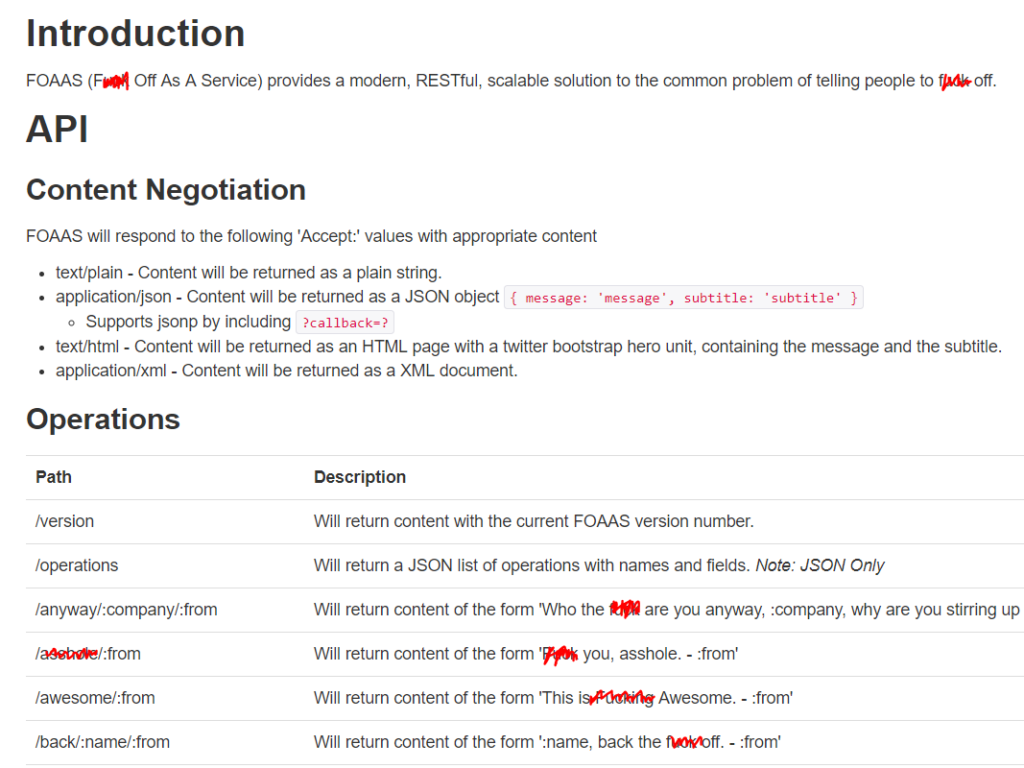Click the FOAAS version number description

point(533,521)
